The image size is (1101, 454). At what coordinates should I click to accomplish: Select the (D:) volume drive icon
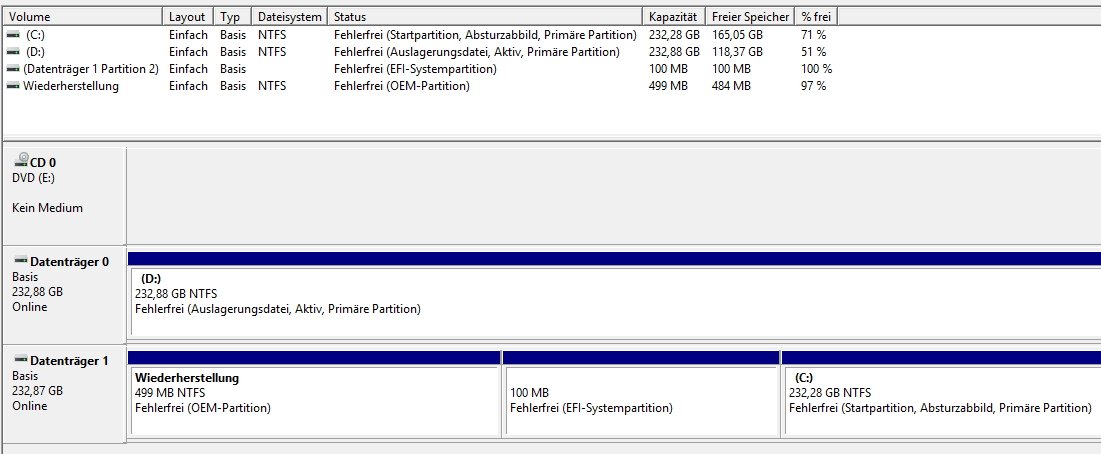point(13,51)
